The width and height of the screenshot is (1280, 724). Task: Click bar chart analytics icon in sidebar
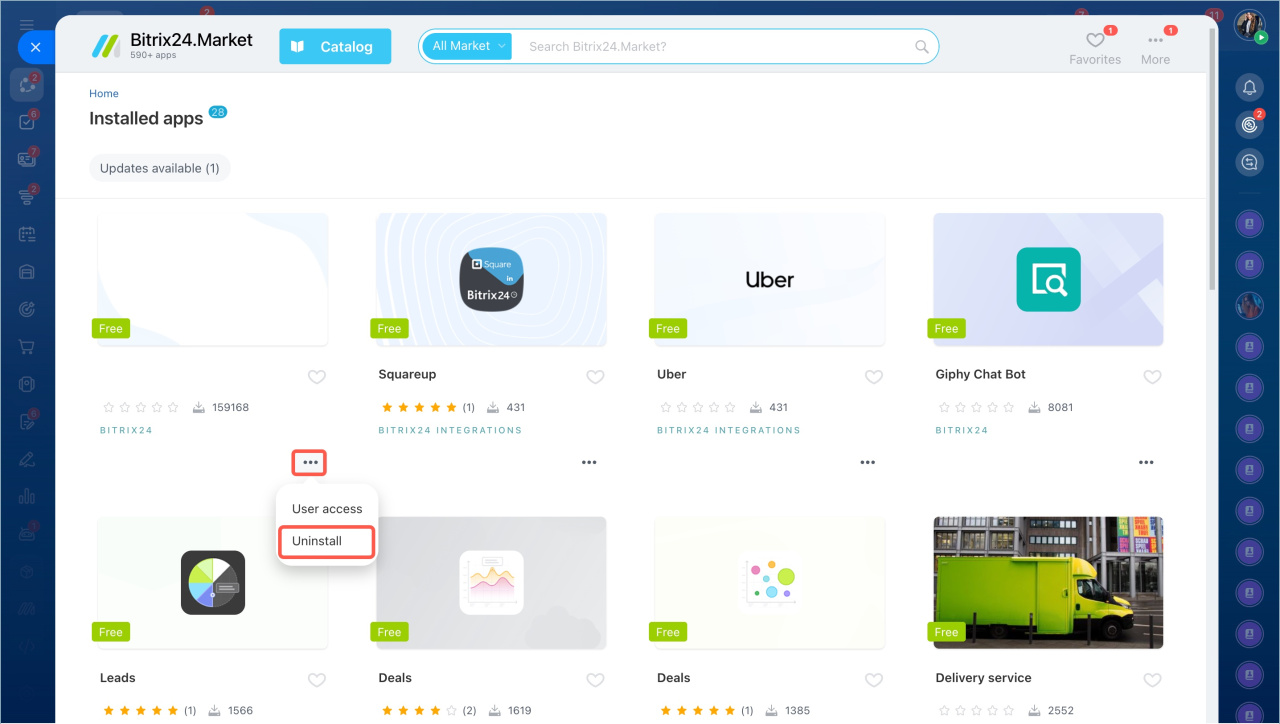click(x=28, y=496)
